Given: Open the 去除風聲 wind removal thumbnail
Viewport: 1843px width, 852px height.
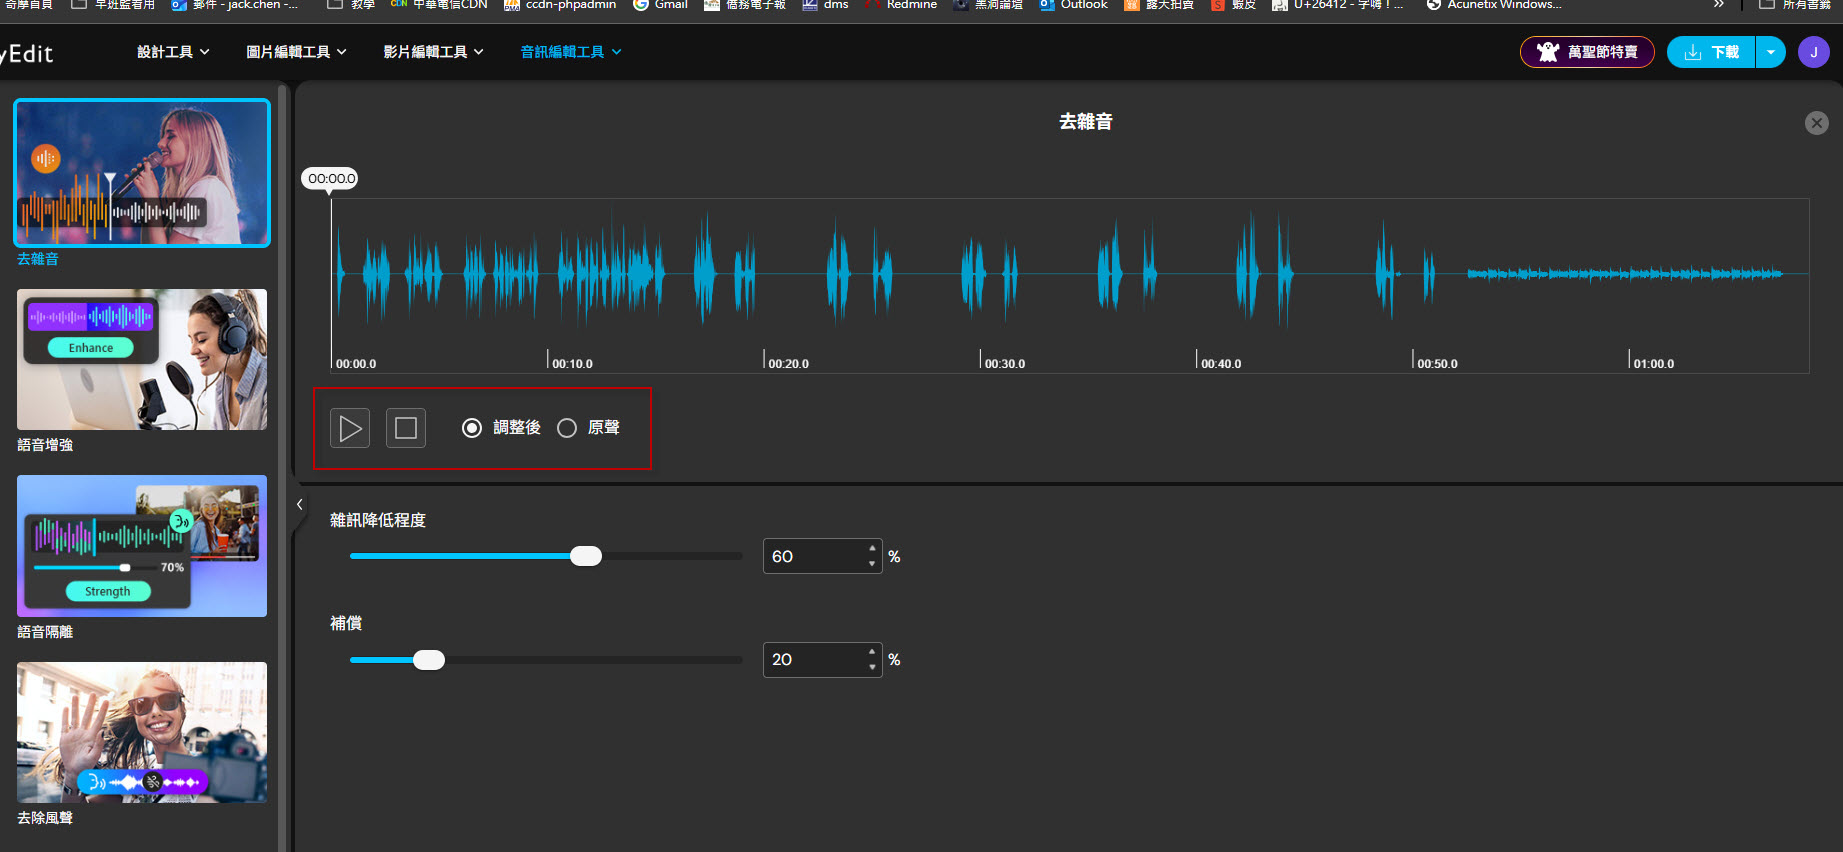Looking at the screenshot, I should click(x=142, y=732).
